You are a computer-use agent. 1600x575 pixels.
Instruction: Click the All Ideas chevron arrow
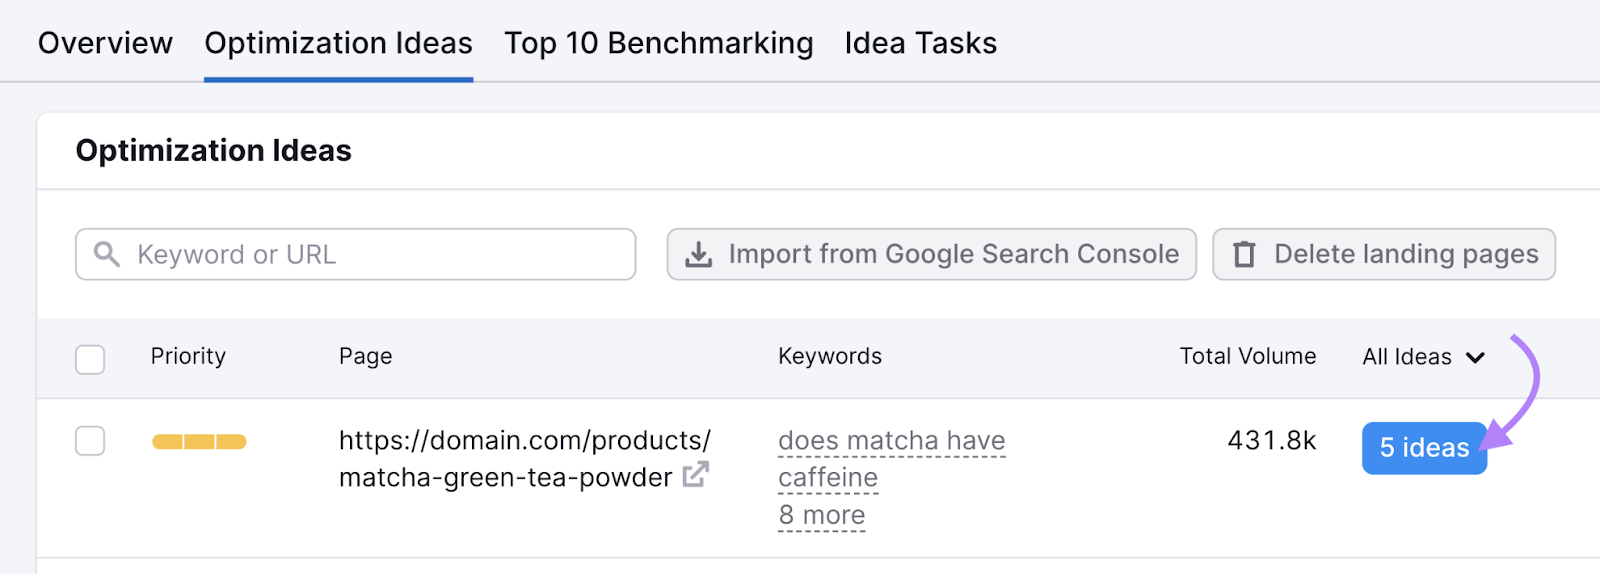click(x=1475, y=357)
